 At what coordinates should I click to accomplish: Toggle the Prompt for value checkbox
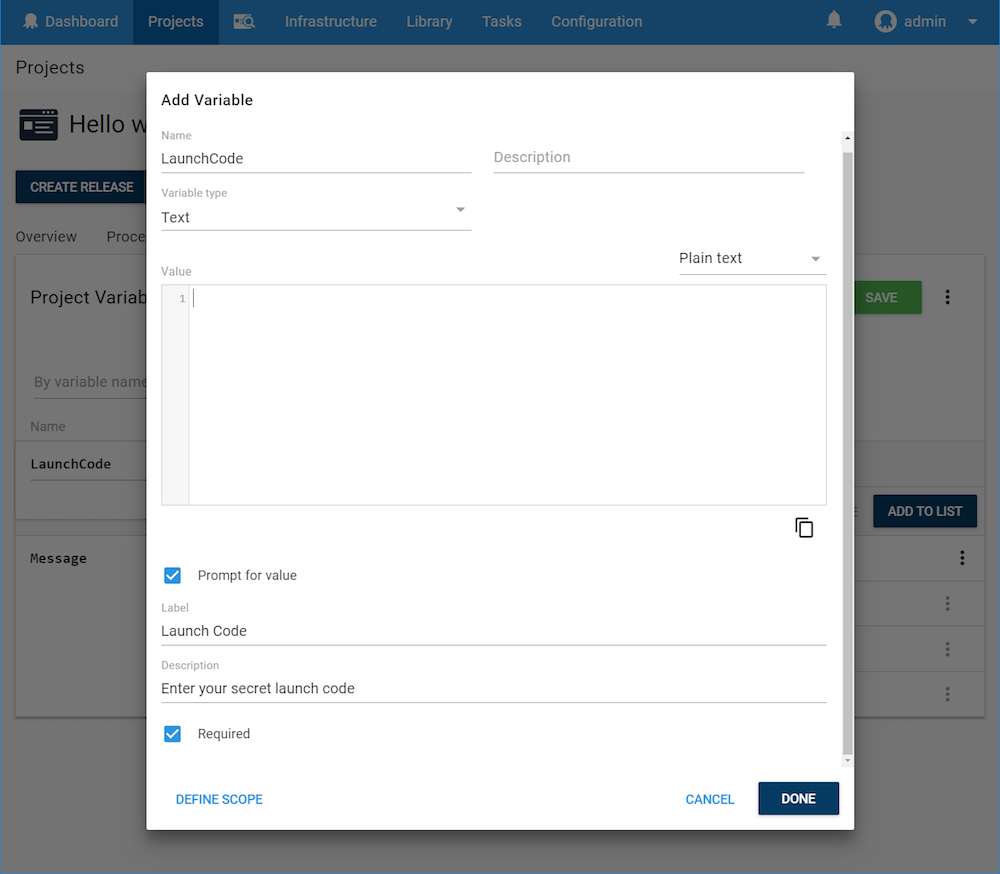pos(172,575)
